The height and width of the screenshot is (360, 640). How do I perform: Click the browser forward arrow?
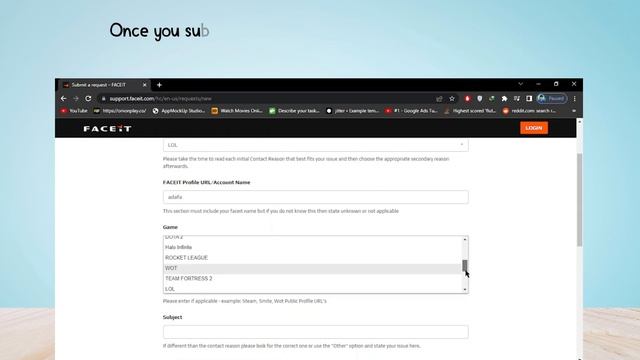pos(76,98)
